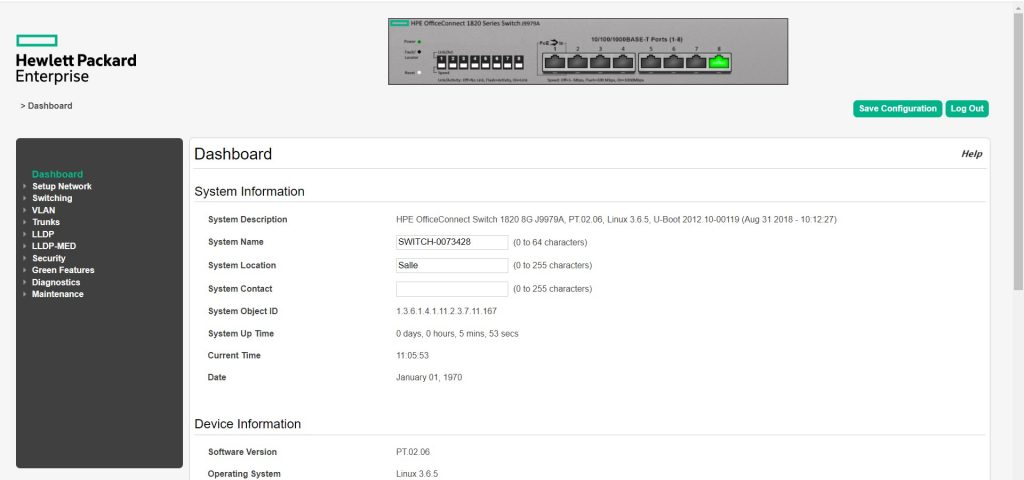Click RJ45 port 7 on switch image
The width and height of the screenshot is (1024, 480).
[x=696, y=62]
